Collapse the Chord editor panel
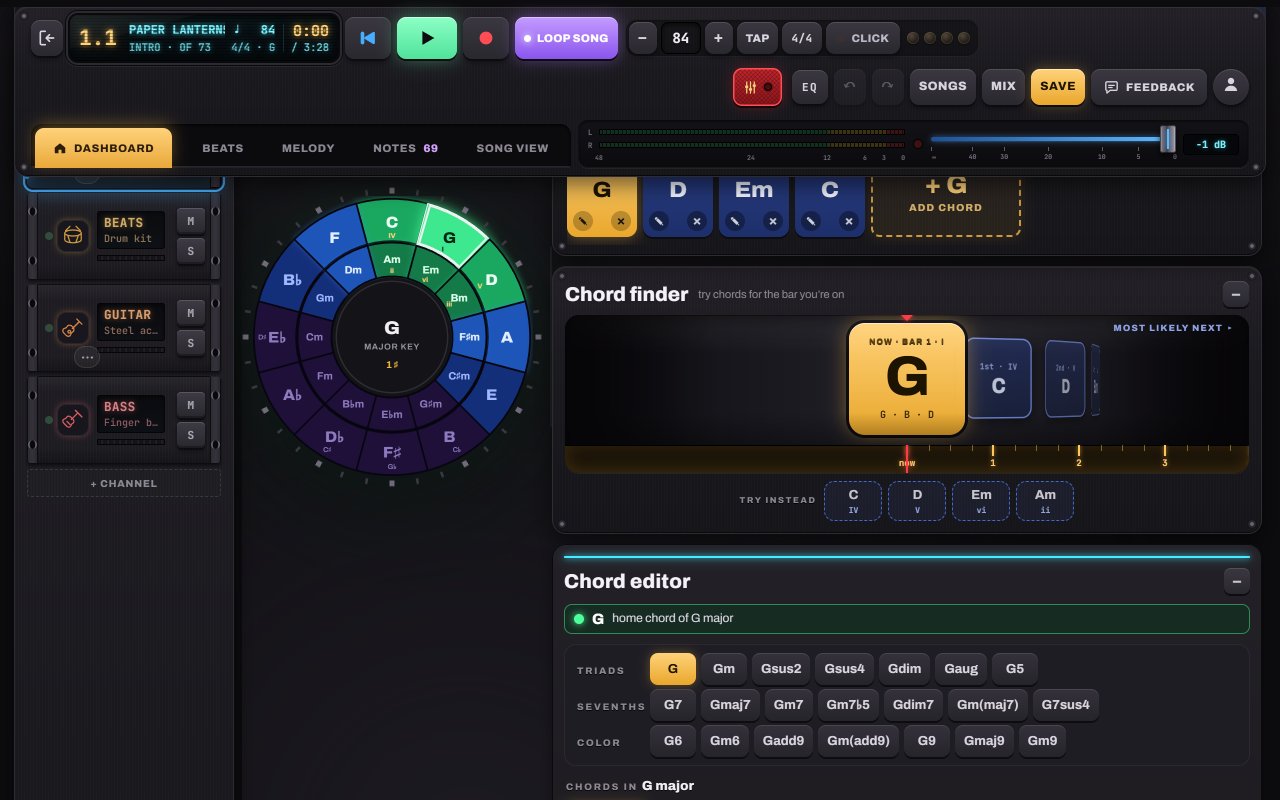 [x=1236, y=581]
